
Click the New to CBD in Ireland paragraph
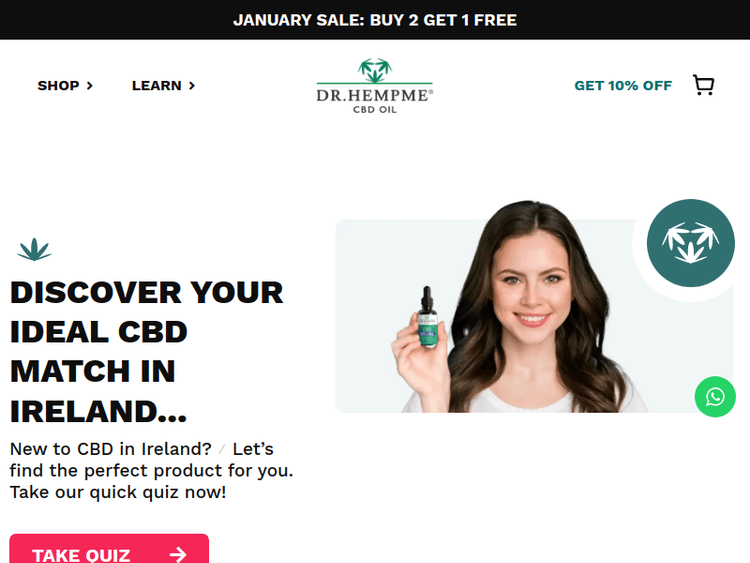coord(151,471)
